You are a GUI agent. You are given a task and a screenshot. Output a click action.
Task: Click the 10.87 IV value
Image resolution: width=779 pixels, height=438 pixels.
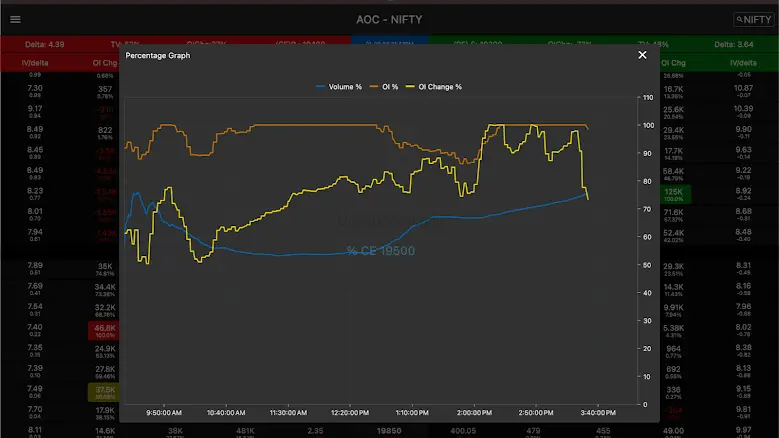[x=743, y=88]
